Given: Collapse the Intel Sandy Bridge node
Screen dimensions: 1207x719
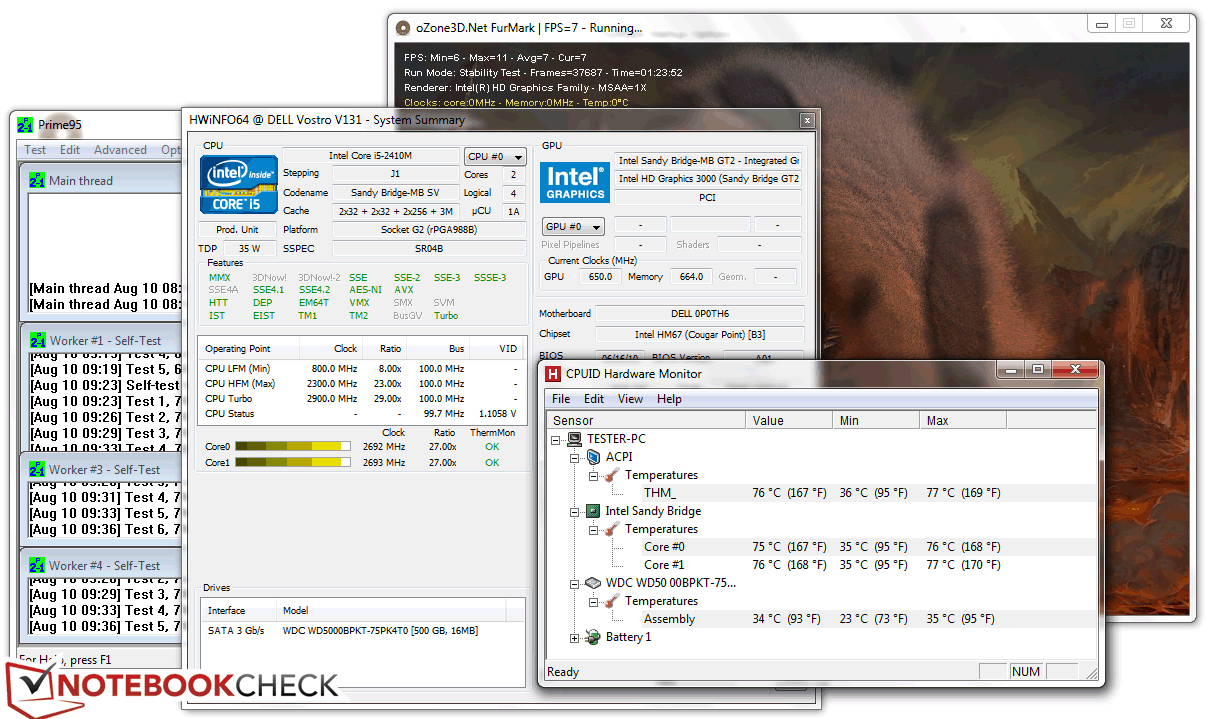Looking at the screenshot, I should (575, 511).
